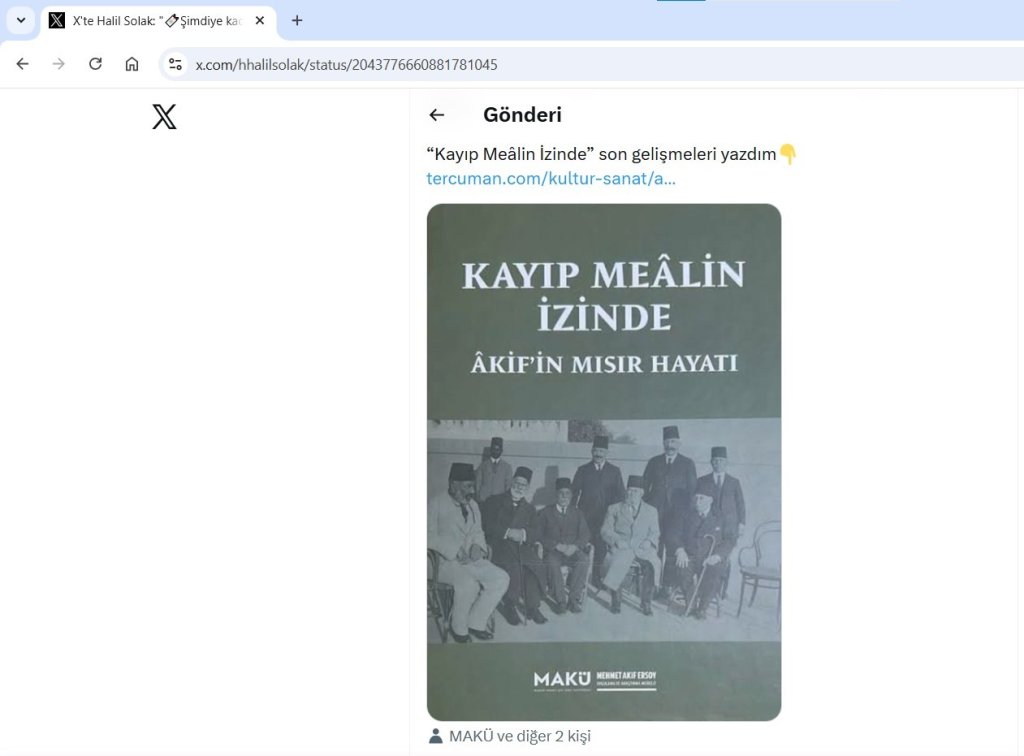
Task: Click the X logo home icon
Action: 165,116
